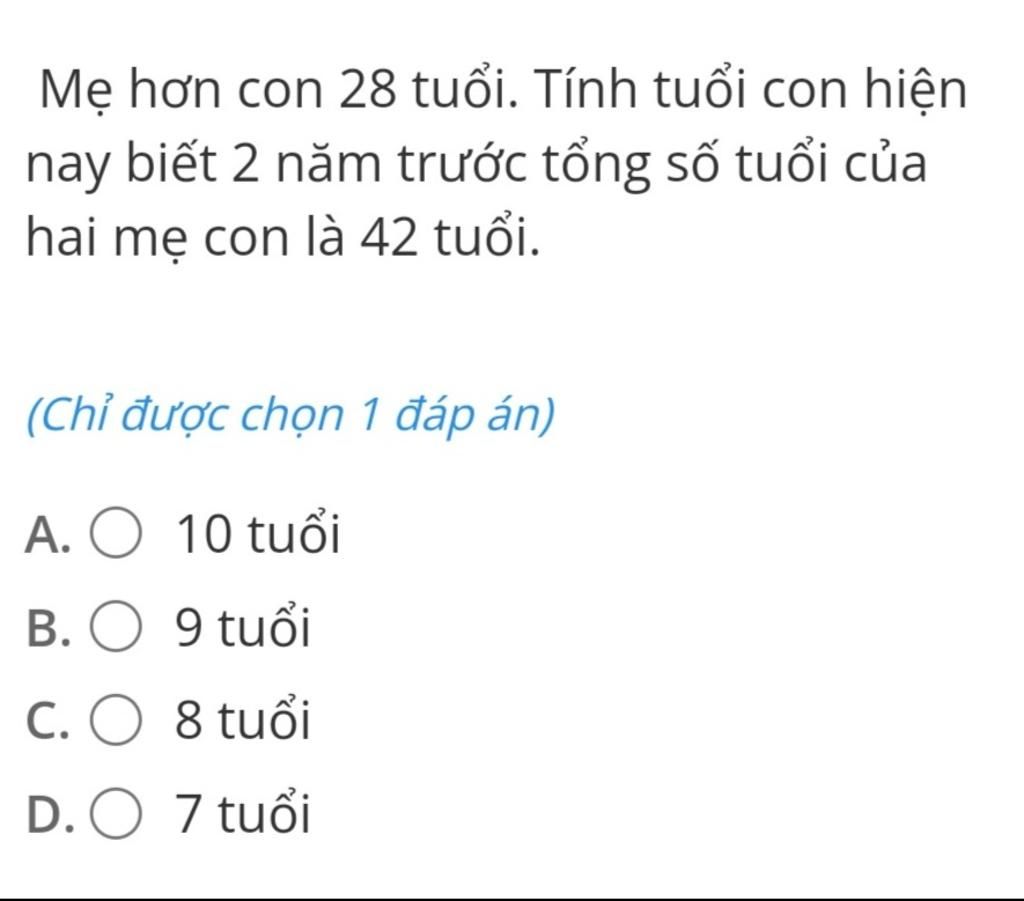The width and height of the screenshot is (1024, 901).
Task: Choose the '8 tuổi' answer label
Action: (x=241, y=720)
